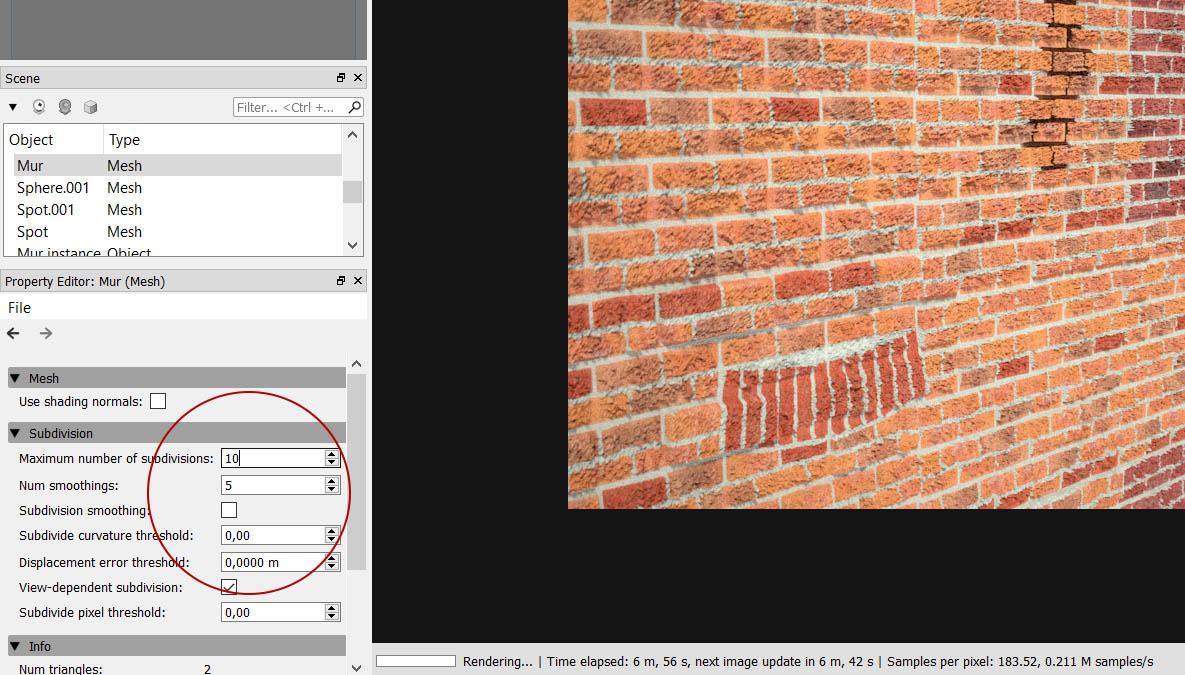
Task: Select the Mur instance object row
Action: click(x=178, y=252)
